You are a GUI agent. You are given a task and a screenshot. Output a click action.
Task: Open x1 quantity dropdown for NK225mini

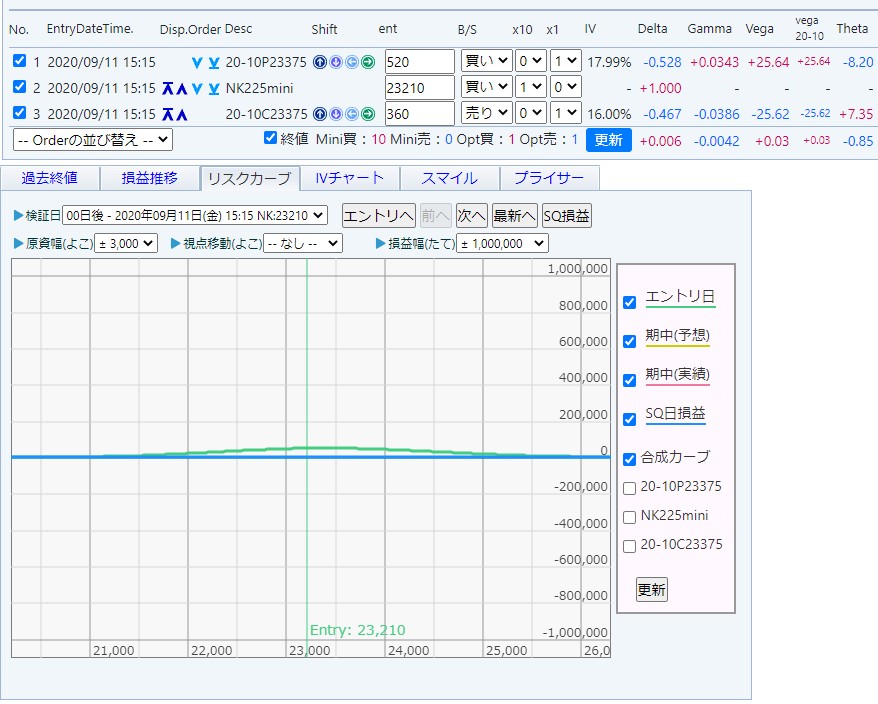pyautogui.click(x=566, y=87)
